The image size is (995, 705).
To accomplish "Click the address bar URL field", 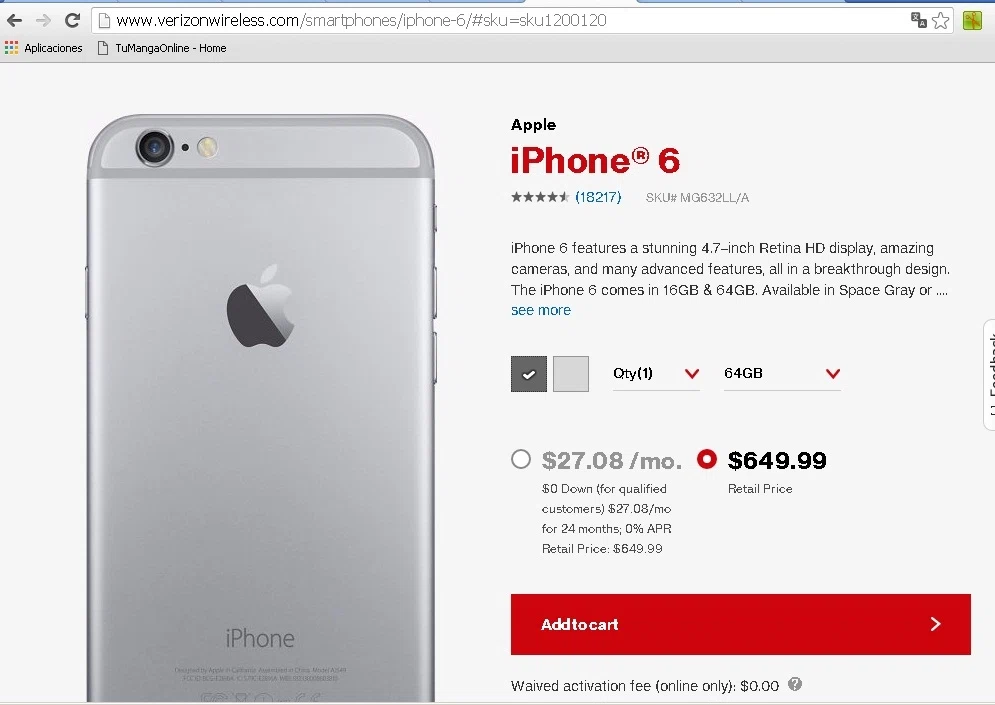I will click(501, 21).
